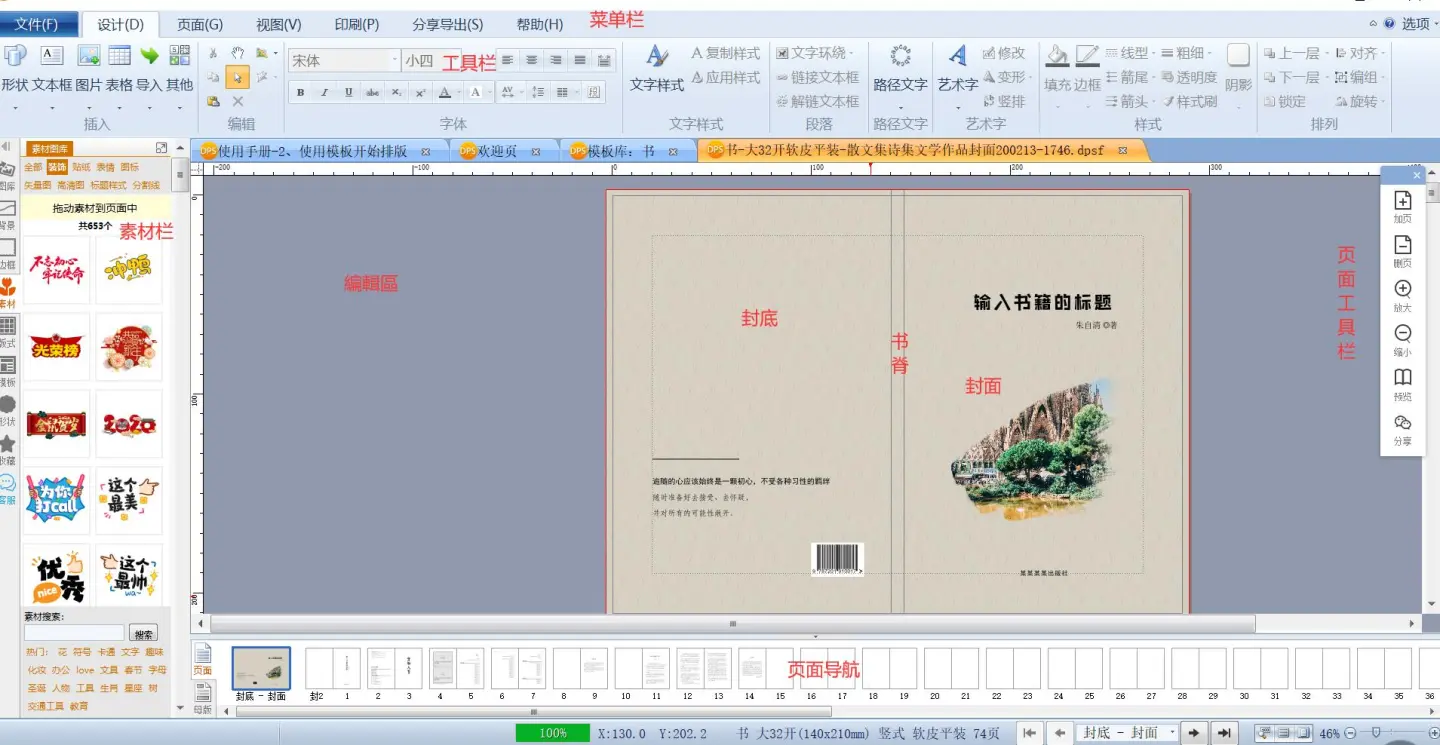Click the 路径文字 path text icon

pyautogui.click(x=900, y=57)
